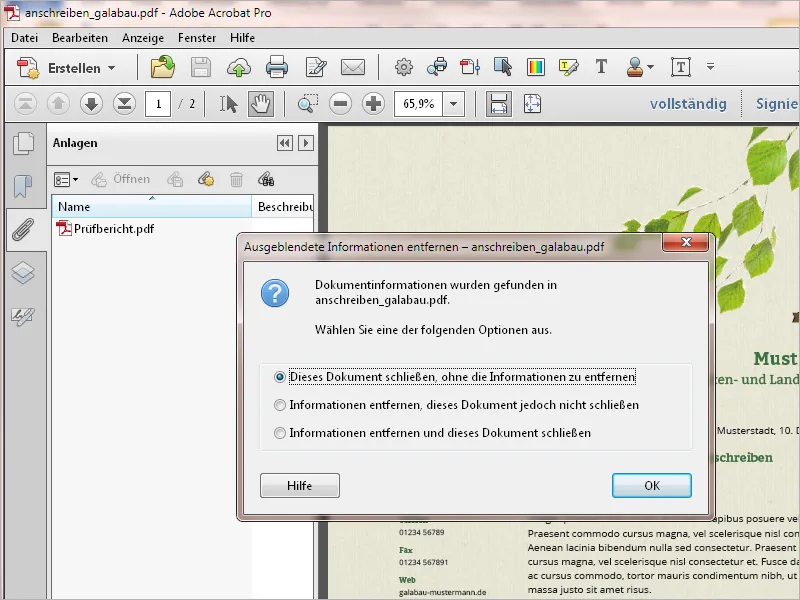Click the add attachment icon in Anlagen

click(x=206, y=179)
